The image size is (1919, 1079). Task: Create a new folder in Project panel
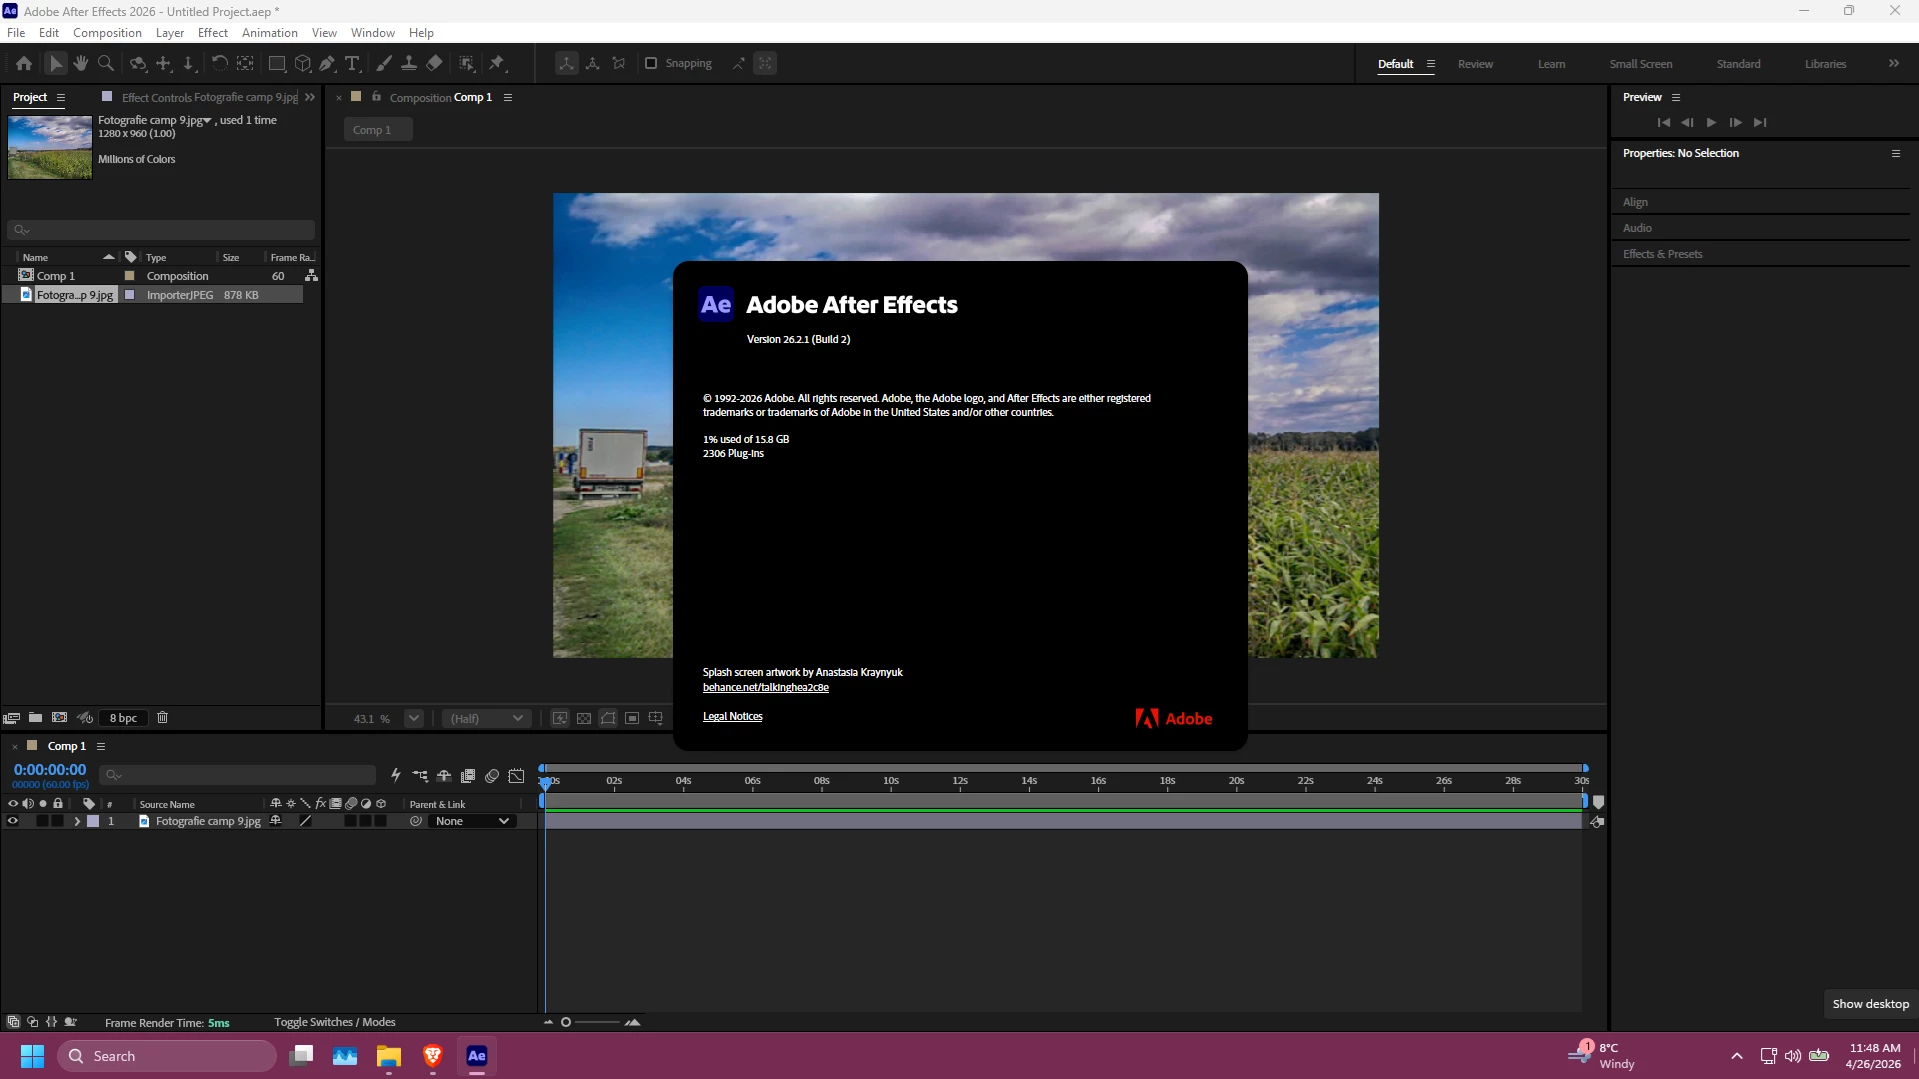[35, 718]
